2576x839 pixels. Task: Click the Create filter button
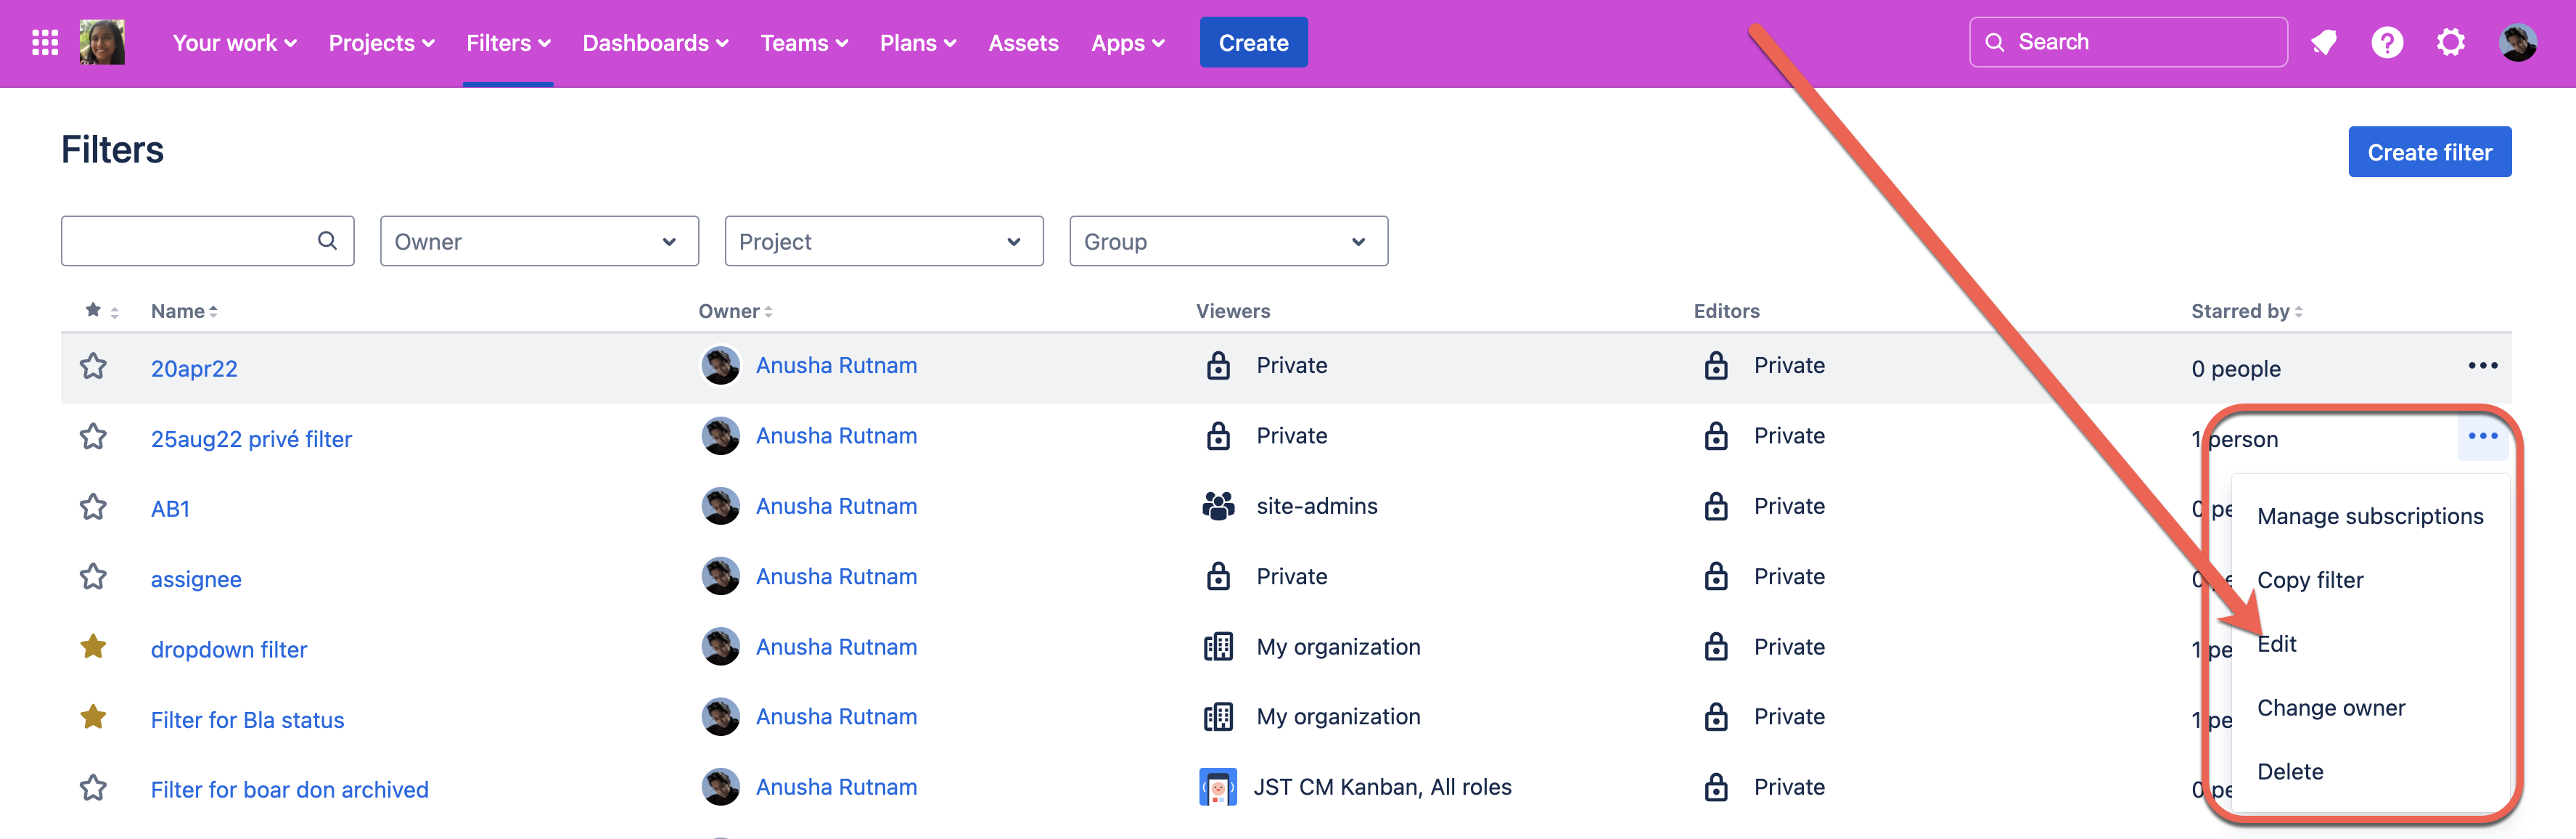pyautogui.click(x=2429, y=152)
